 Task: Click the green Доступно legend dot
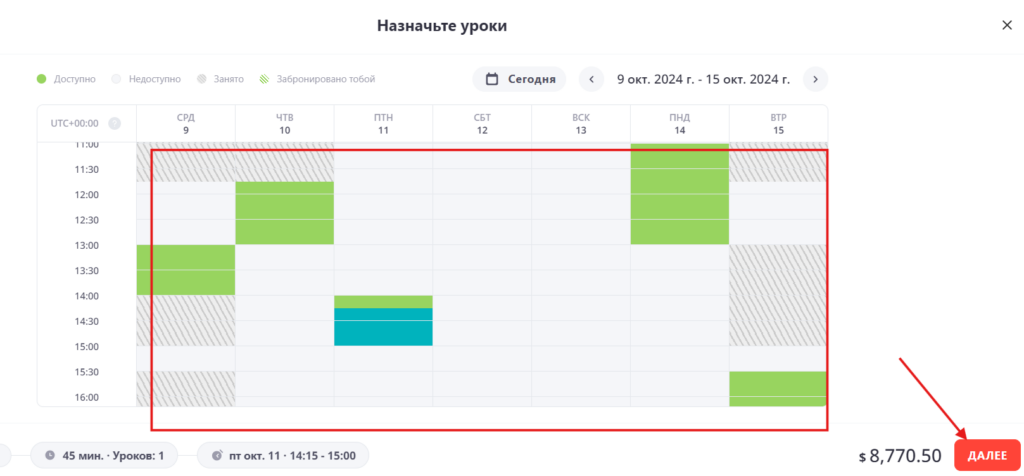pos(41,79)
